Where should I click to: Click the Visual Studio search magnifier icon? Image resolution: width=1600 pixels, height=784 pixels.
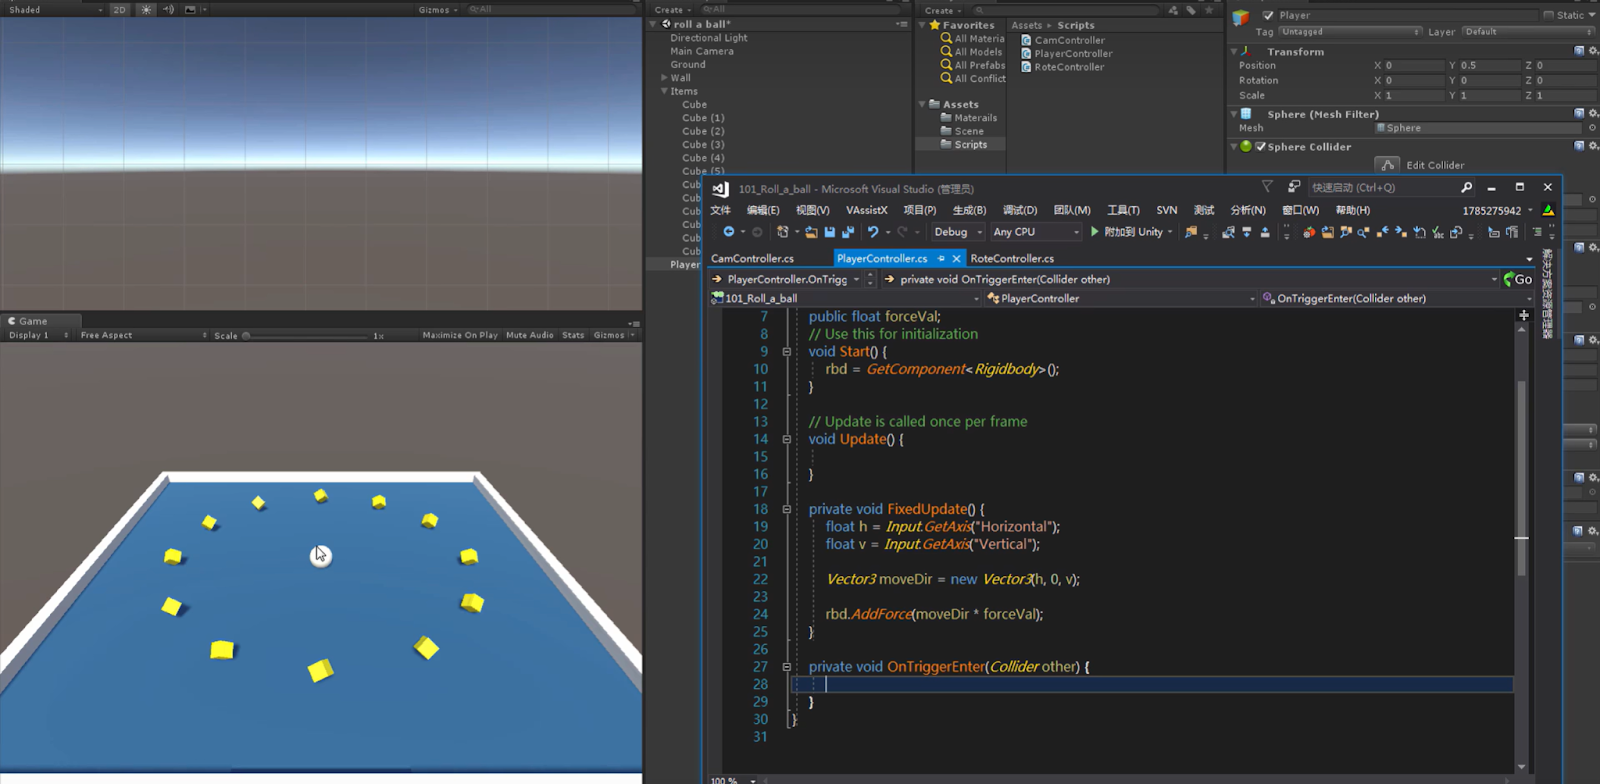pos(1466,188)
